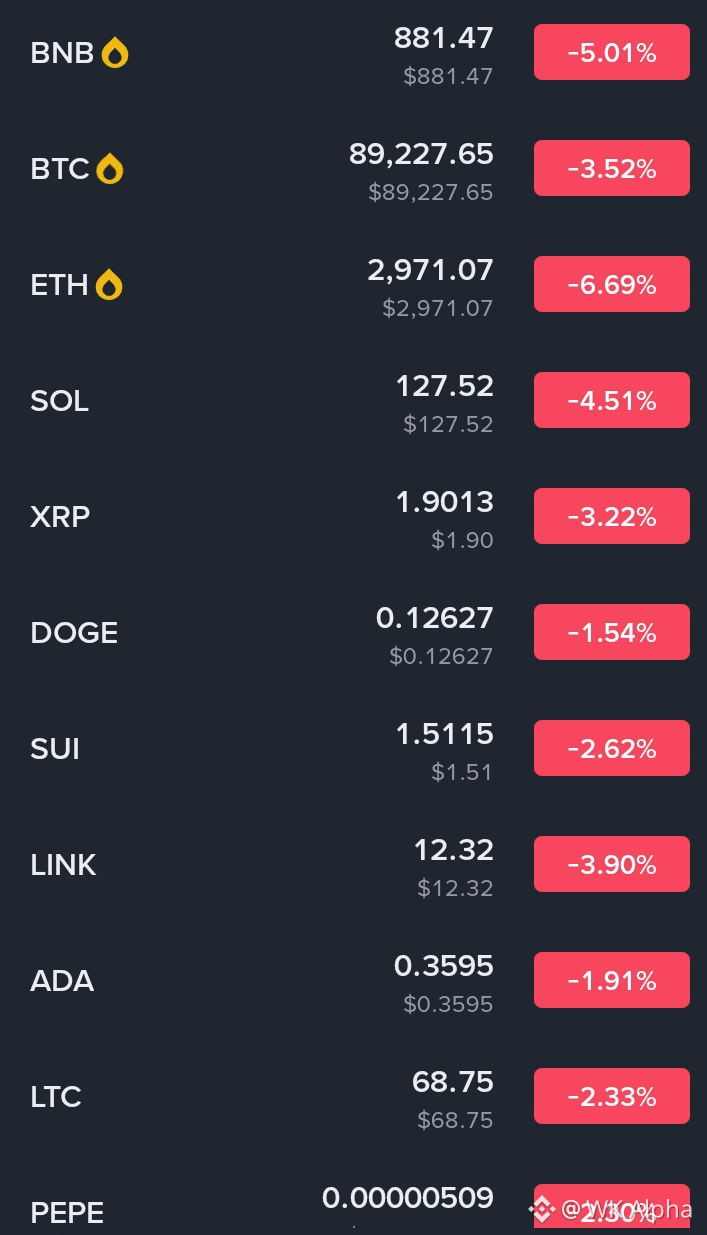Image resolution: width=707 pixels, height=1235 pixels.
Task: Tap ADA's -1.91% change badge
Action: tap(611, 980)
